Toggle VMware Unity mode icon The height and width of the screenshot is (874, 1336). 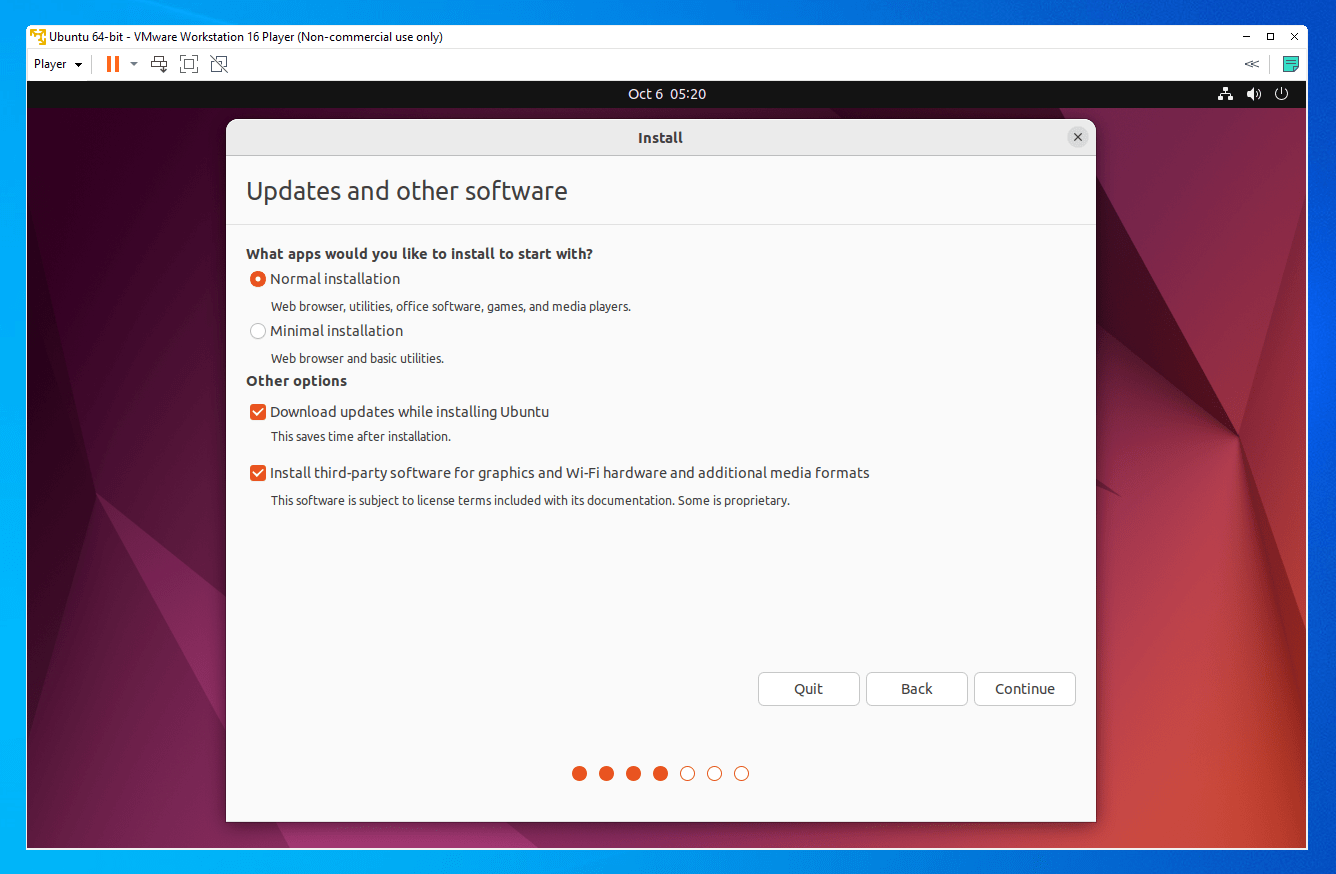click(219, 64)
